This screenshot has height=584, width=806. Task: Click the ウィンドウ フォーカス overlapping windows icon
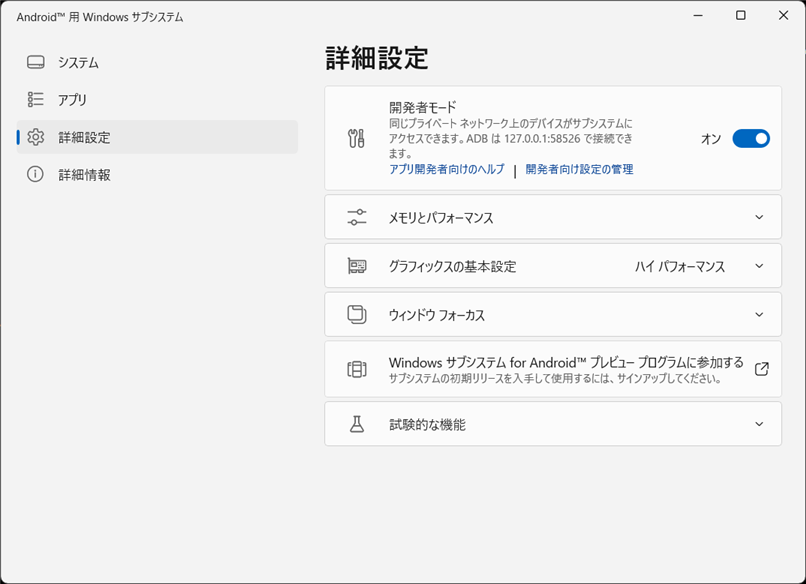(x=357, y=315)
